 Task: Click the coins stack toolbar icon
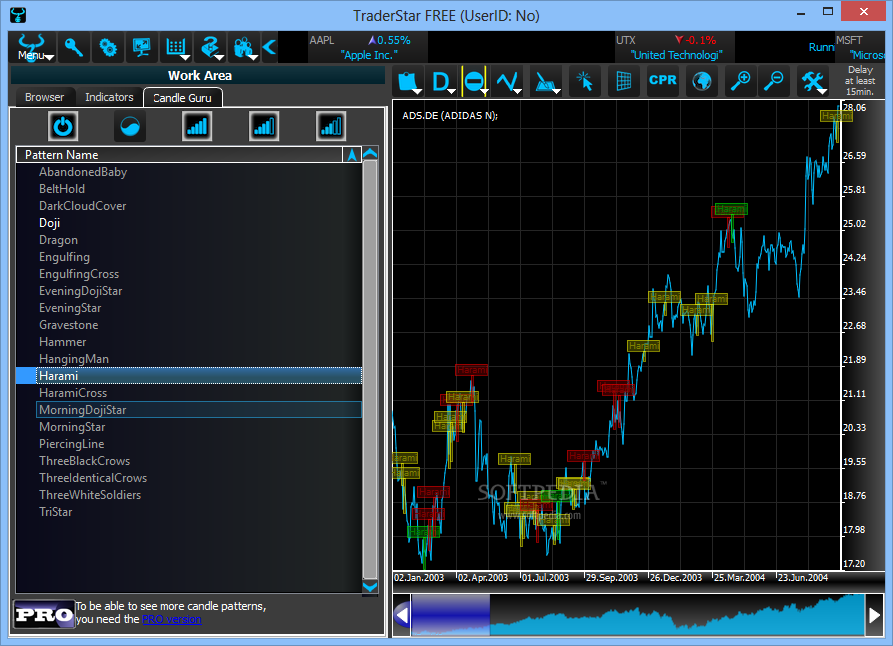coord(210,47)
